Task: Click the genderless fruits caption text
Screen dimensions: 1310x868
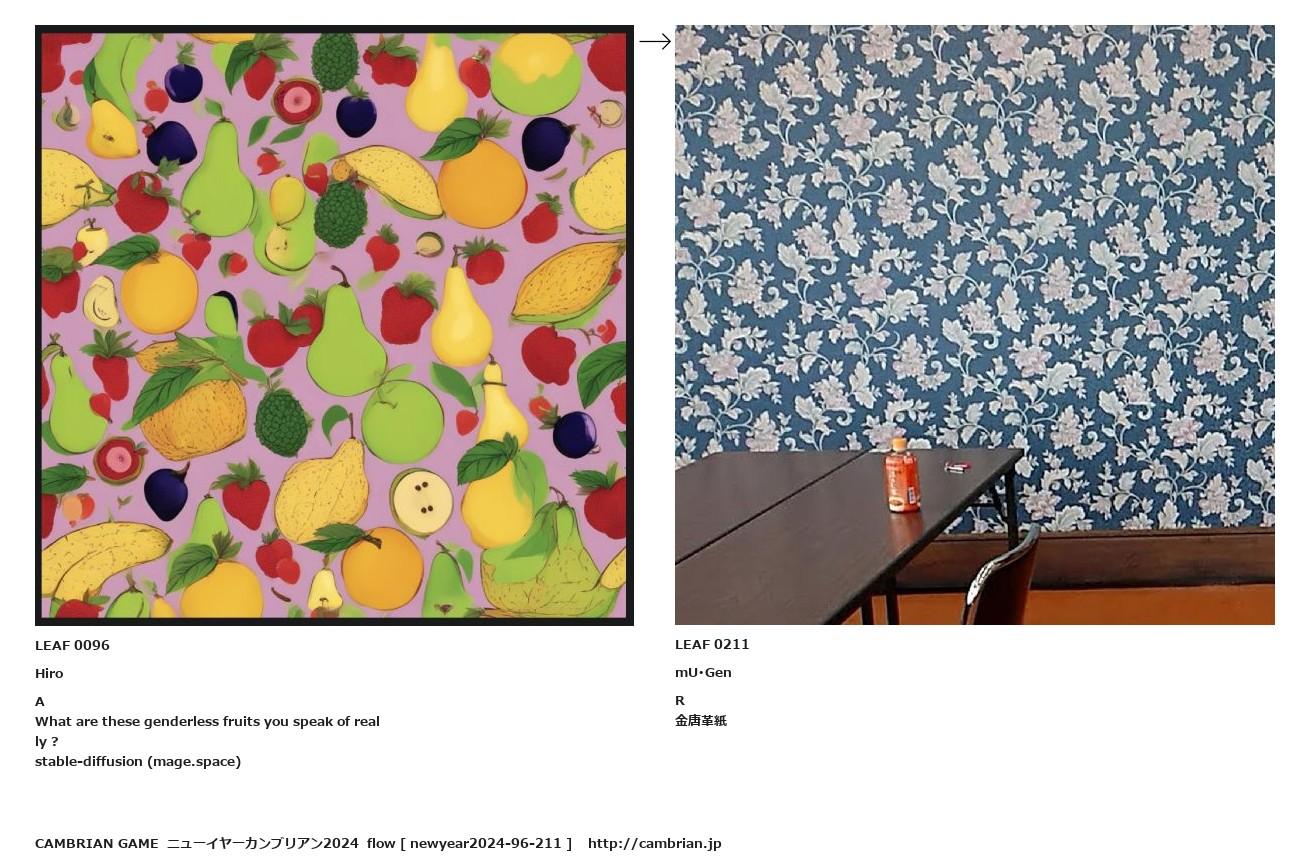Action: tap(207, 731)
